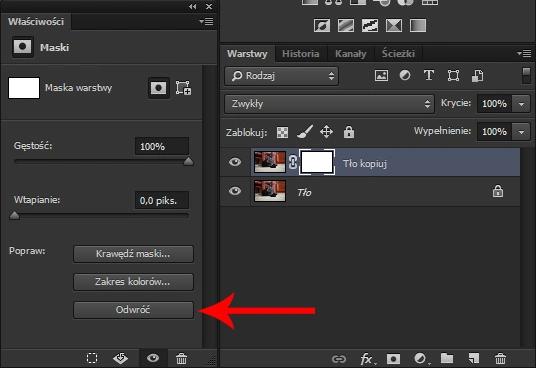Screen dimensions: 536x368
Task: Lock transparent pixels in Zablokuj row
Action: coord(282,132)
